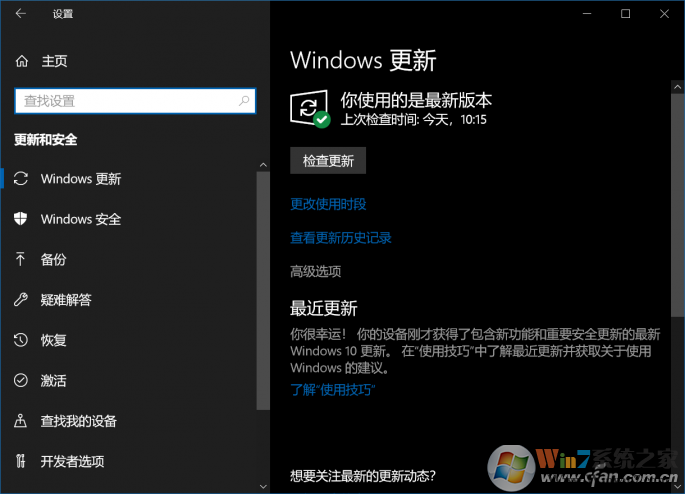
Task: Click the 想要关注最新的更新动态? text
Action: (363, 476)
